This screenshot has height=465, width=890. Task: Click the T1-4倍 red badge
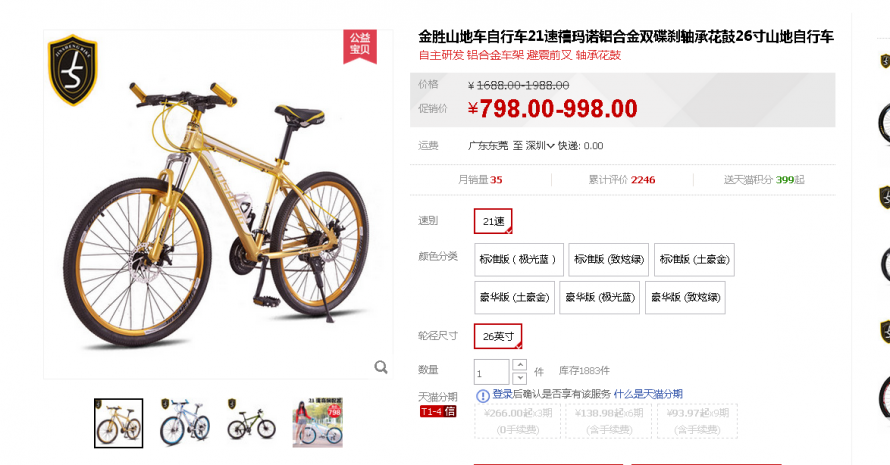point(438,411)
